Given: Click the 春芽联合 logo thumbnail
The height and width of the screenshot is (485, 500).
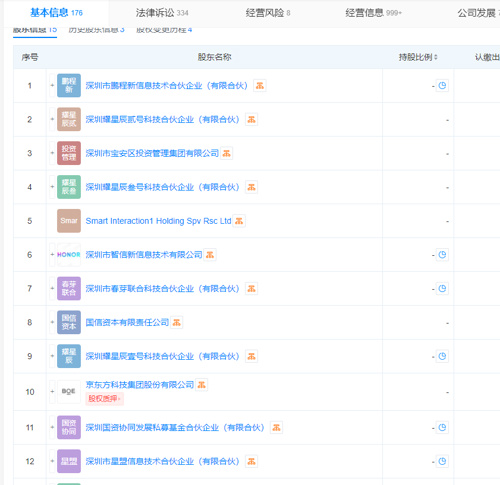Looking at the screenshot, I should click(69, 288).
